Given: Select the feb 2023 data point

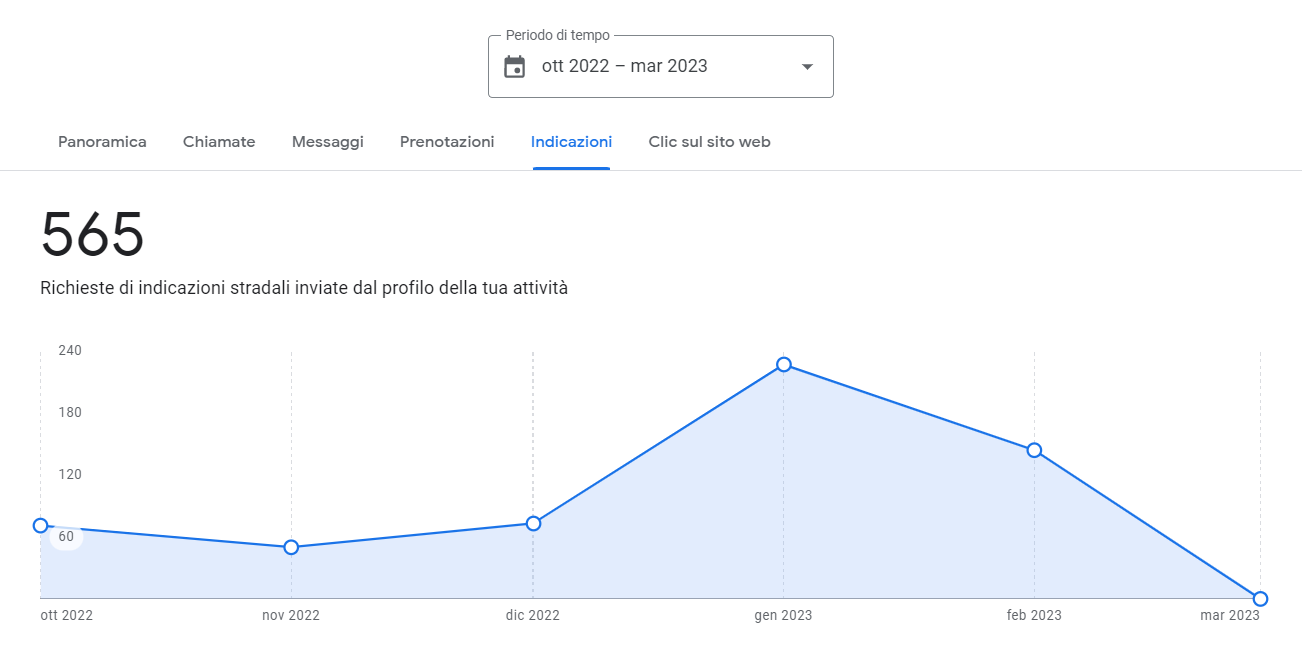Looking at the screenshot, I should click(1034, 450).
